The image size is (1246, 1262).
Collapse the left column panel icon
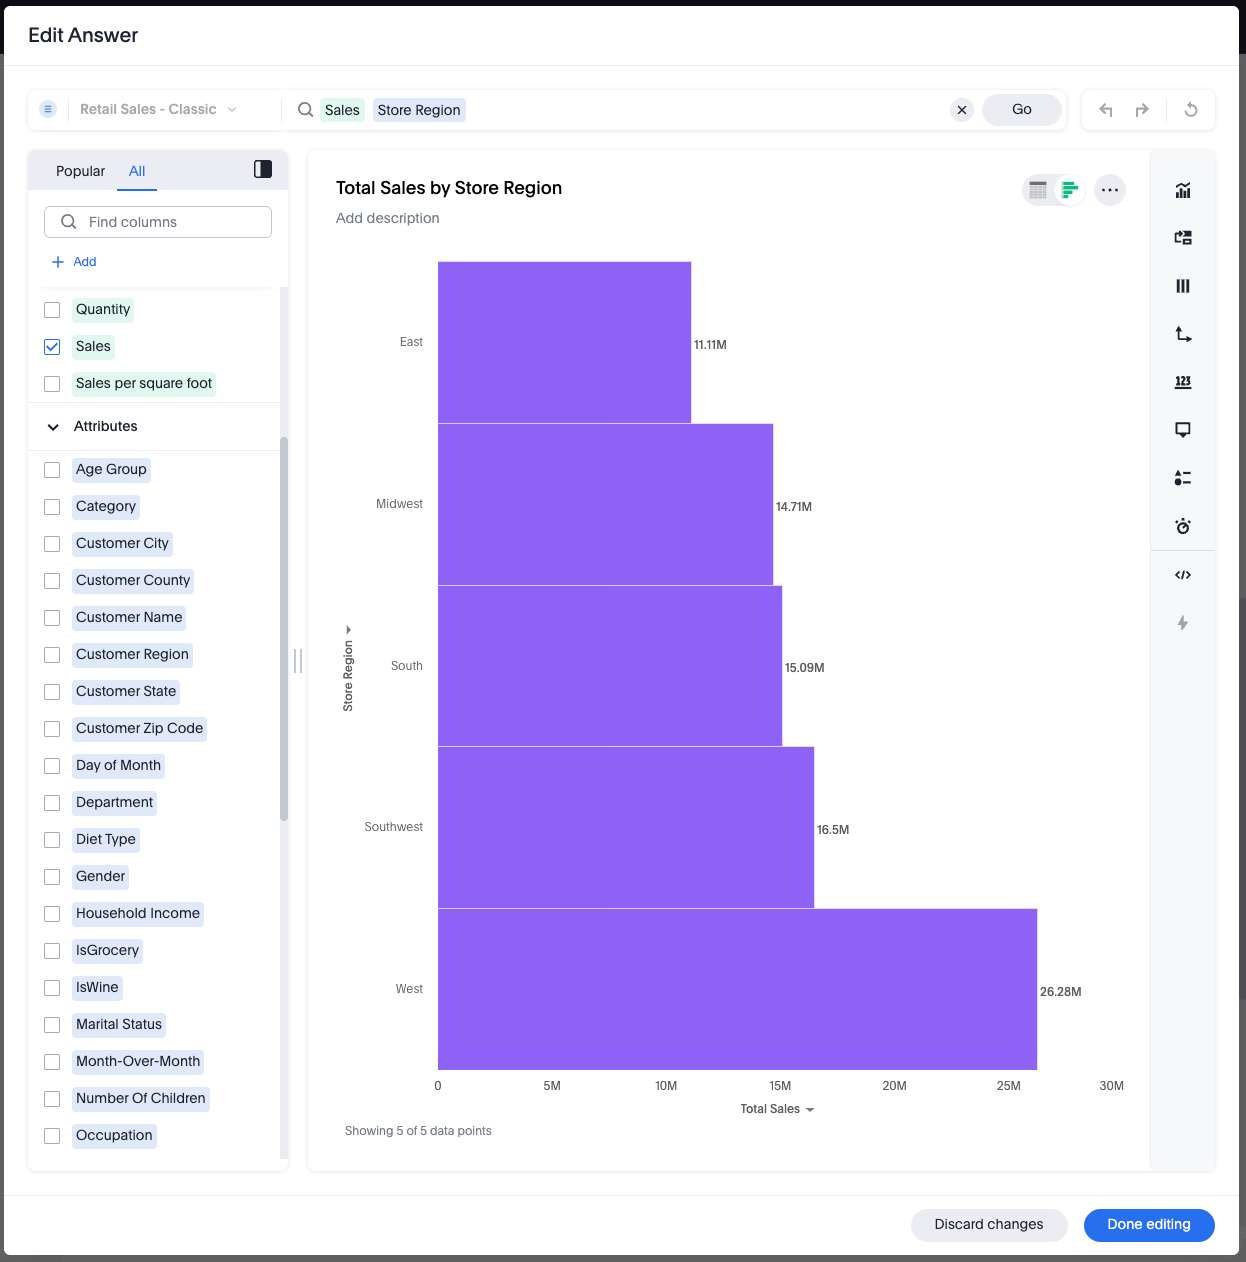click(x=263, y=170)
